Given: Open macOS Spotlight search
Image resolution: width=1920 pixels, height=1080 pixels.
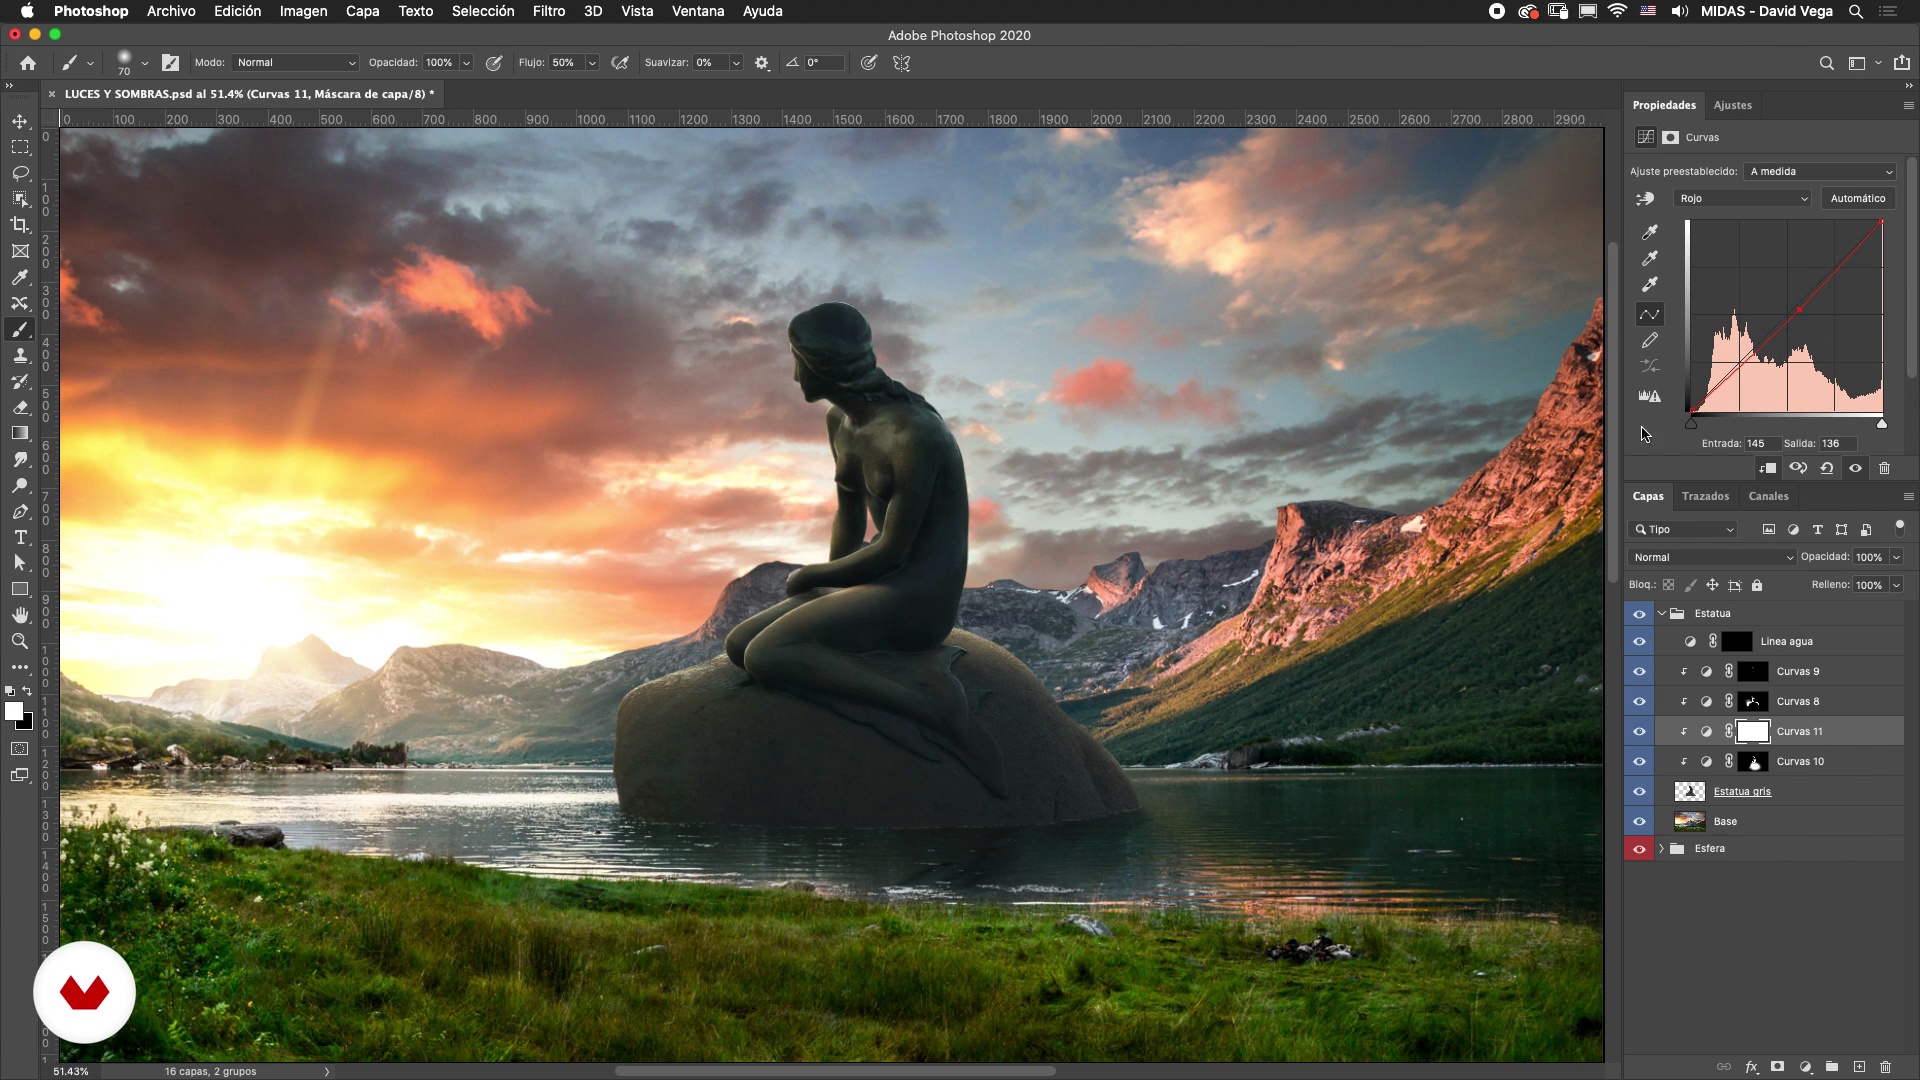Looking at the screenshot, I should tap(1856, 11).
